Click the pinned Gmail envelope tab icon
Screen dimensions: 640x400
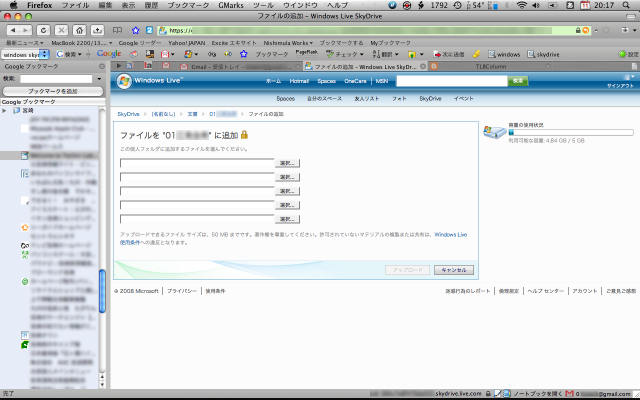pyautogui.click(x=166, y=66)
